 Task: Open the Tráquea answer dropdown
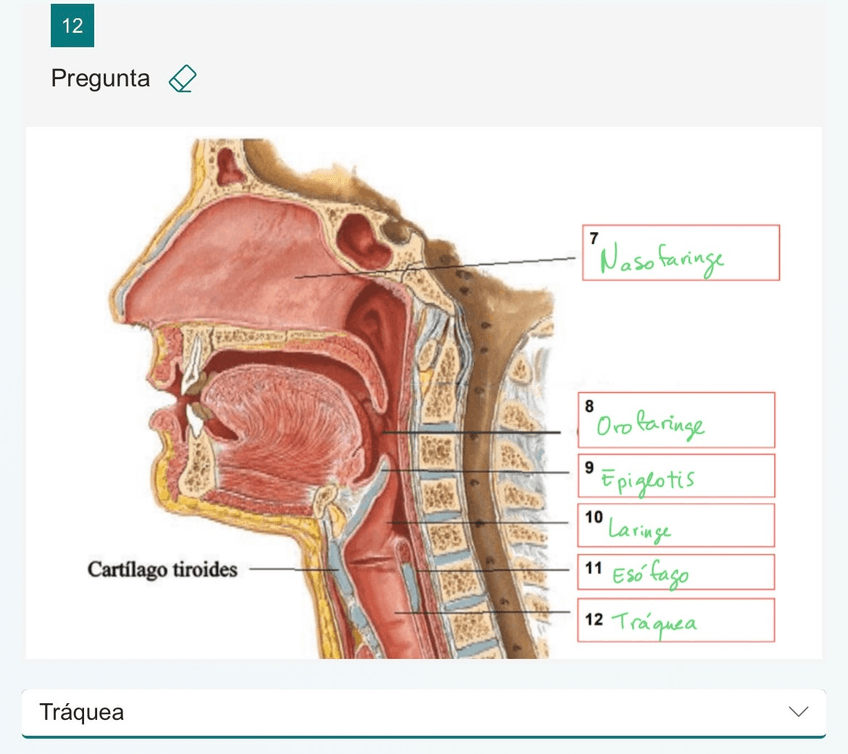423,712
